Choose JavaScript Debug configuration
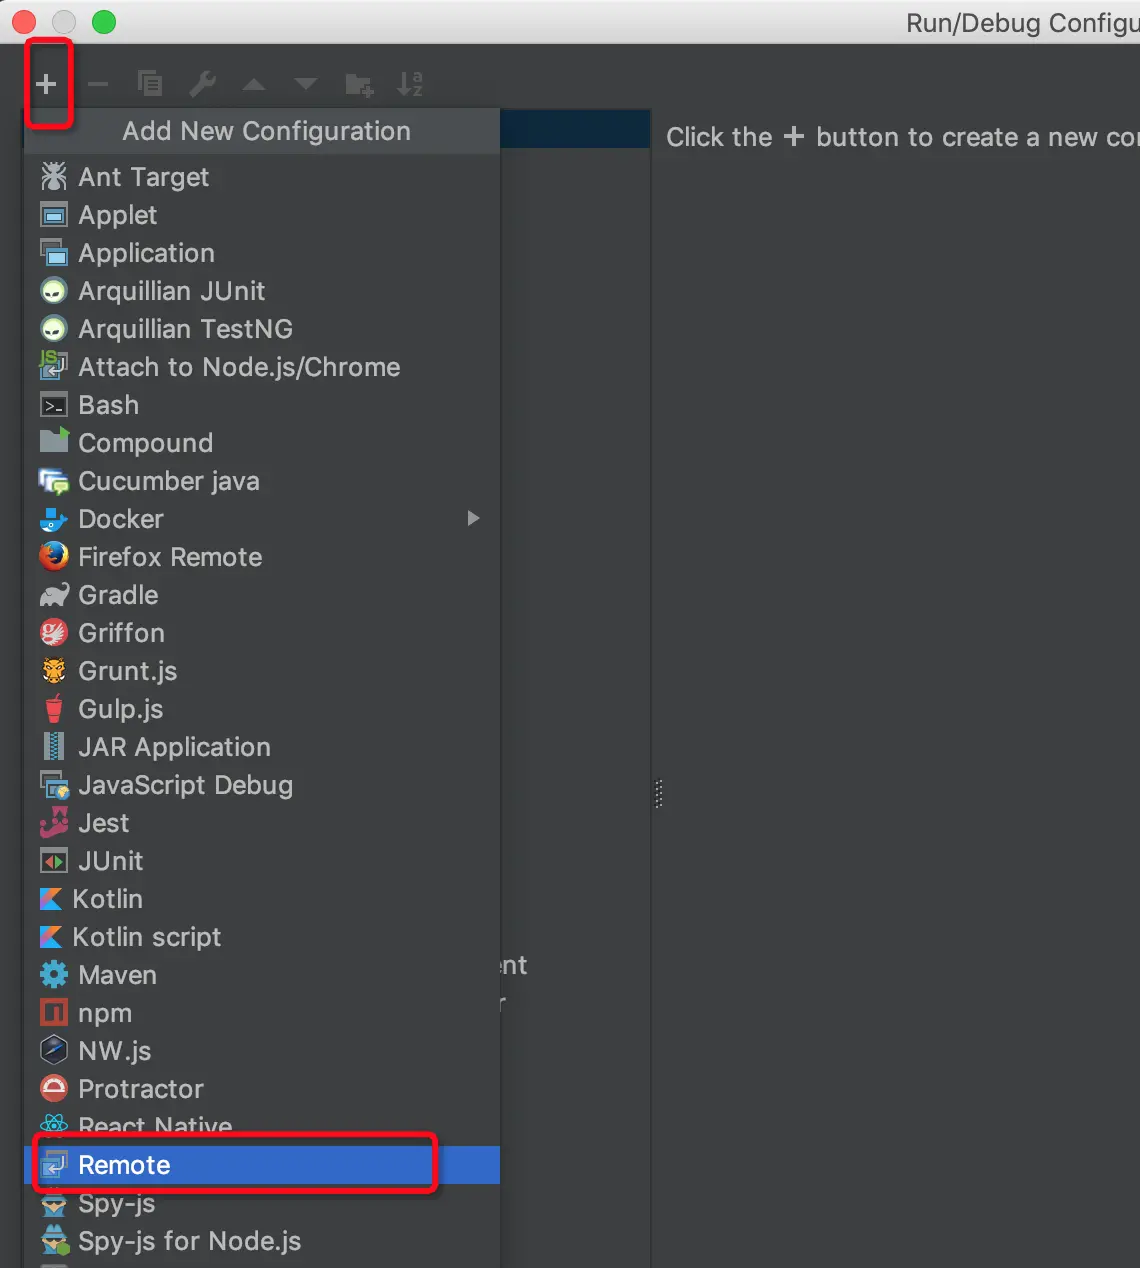1140x1268 pixels. [x=262, y=785]
